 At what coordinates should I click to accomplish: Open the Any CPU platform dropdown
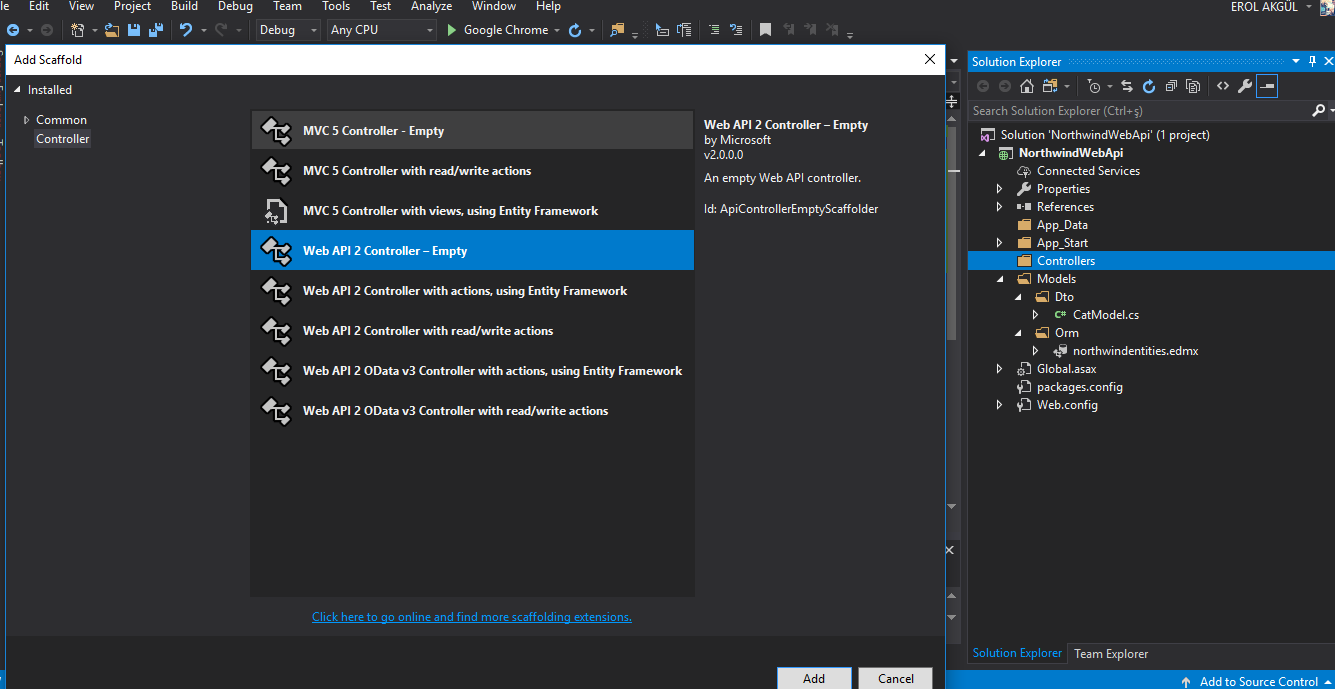pyautogui.click(x=382, y=30)
